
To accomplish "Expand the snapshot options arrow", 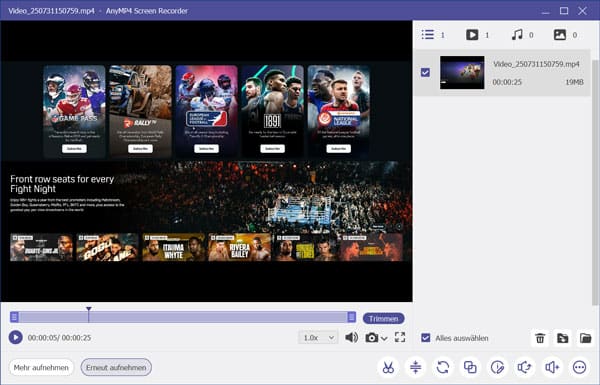I will 384,338.
